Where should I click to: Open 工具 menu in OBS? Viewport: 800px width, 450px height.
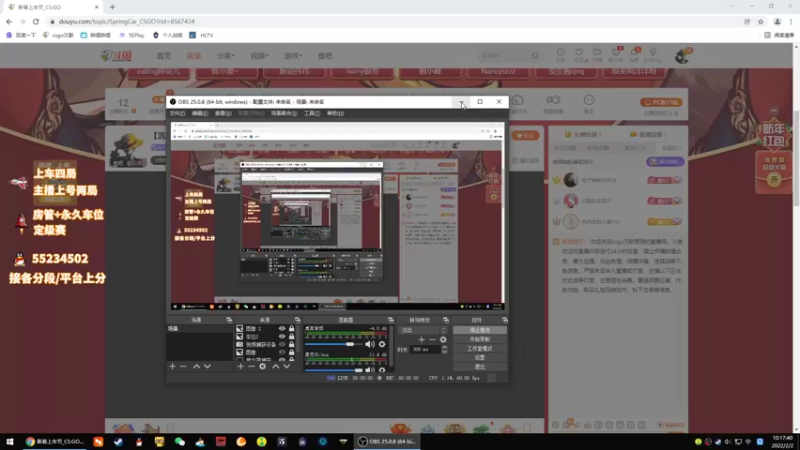[x=312, y=113]
